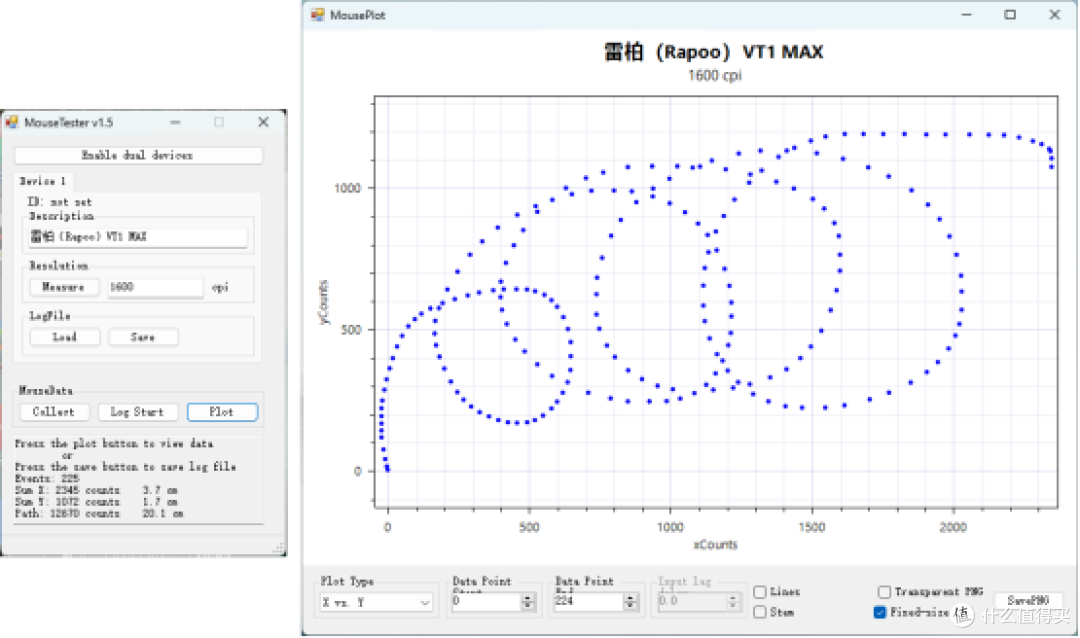
Task: Maximize the MousePlot window
Action: (1010, 14)
